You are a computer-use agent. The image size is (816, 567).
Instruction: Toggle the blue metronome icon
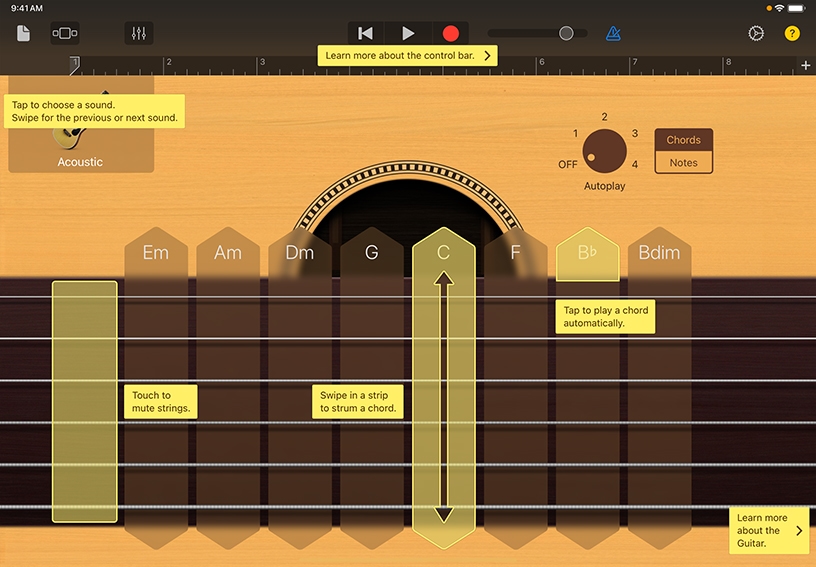click(x=613, y=33)
